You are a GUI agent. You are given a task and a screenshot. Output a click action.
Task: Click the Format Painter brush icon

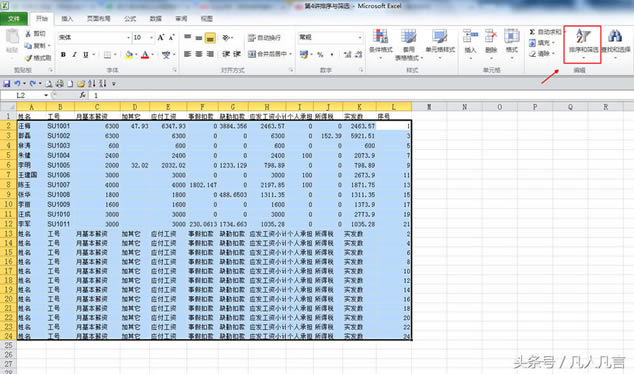tap(28, 58)
